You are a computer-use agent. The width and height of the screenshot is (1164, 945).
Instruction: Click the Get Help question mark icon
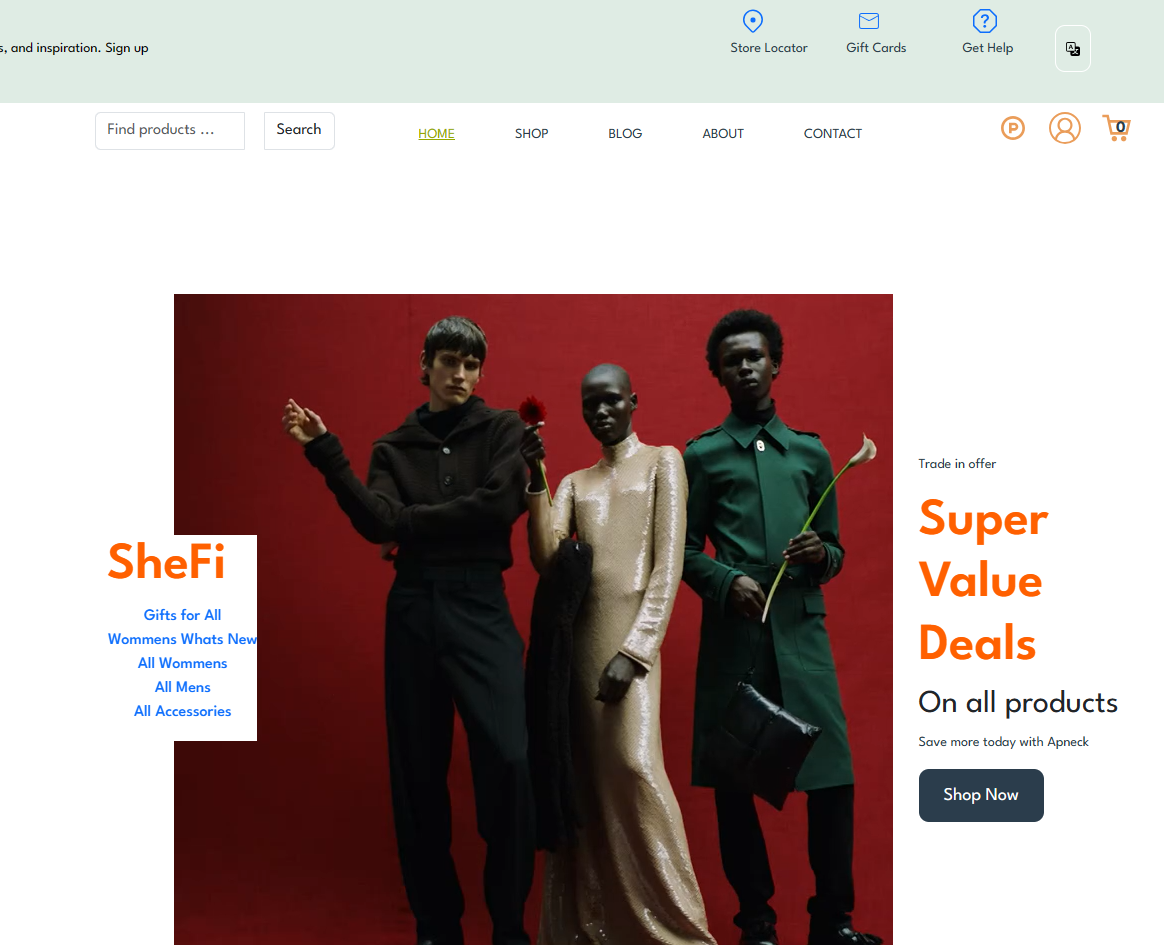[984, 21]
